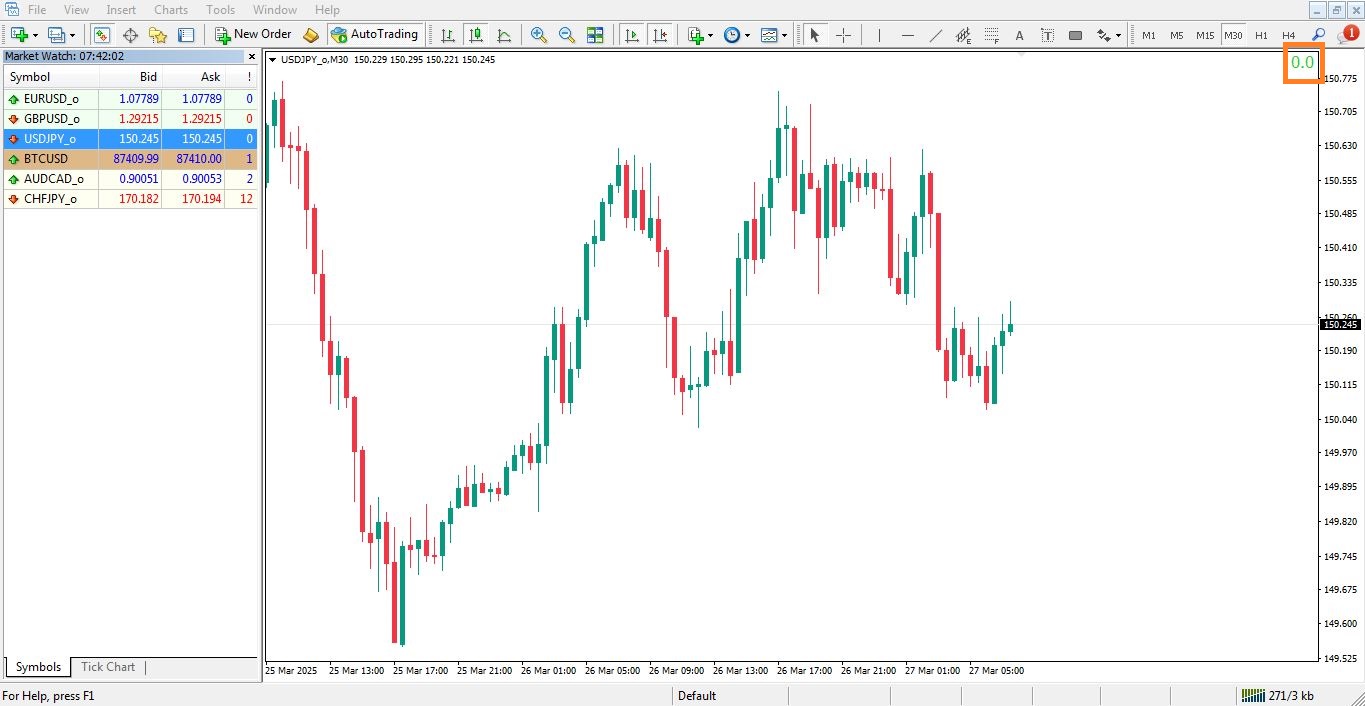Image resolution: width=1365 pixels, height=706 pixels.
Task: Select the AUDCAD_o row
Action: (130, 179)
